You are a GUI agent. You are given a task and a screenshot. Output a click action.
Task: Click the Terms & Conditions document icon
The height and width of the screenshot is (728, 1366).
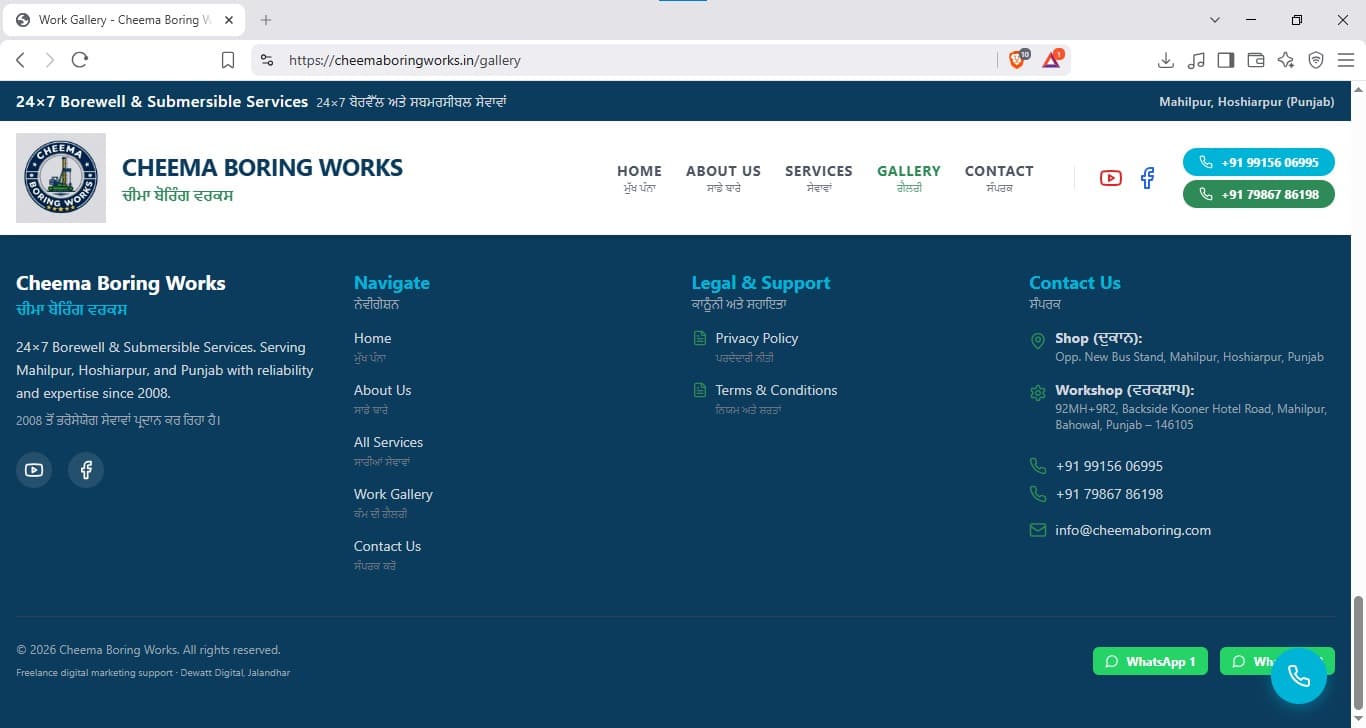(700, 390)
